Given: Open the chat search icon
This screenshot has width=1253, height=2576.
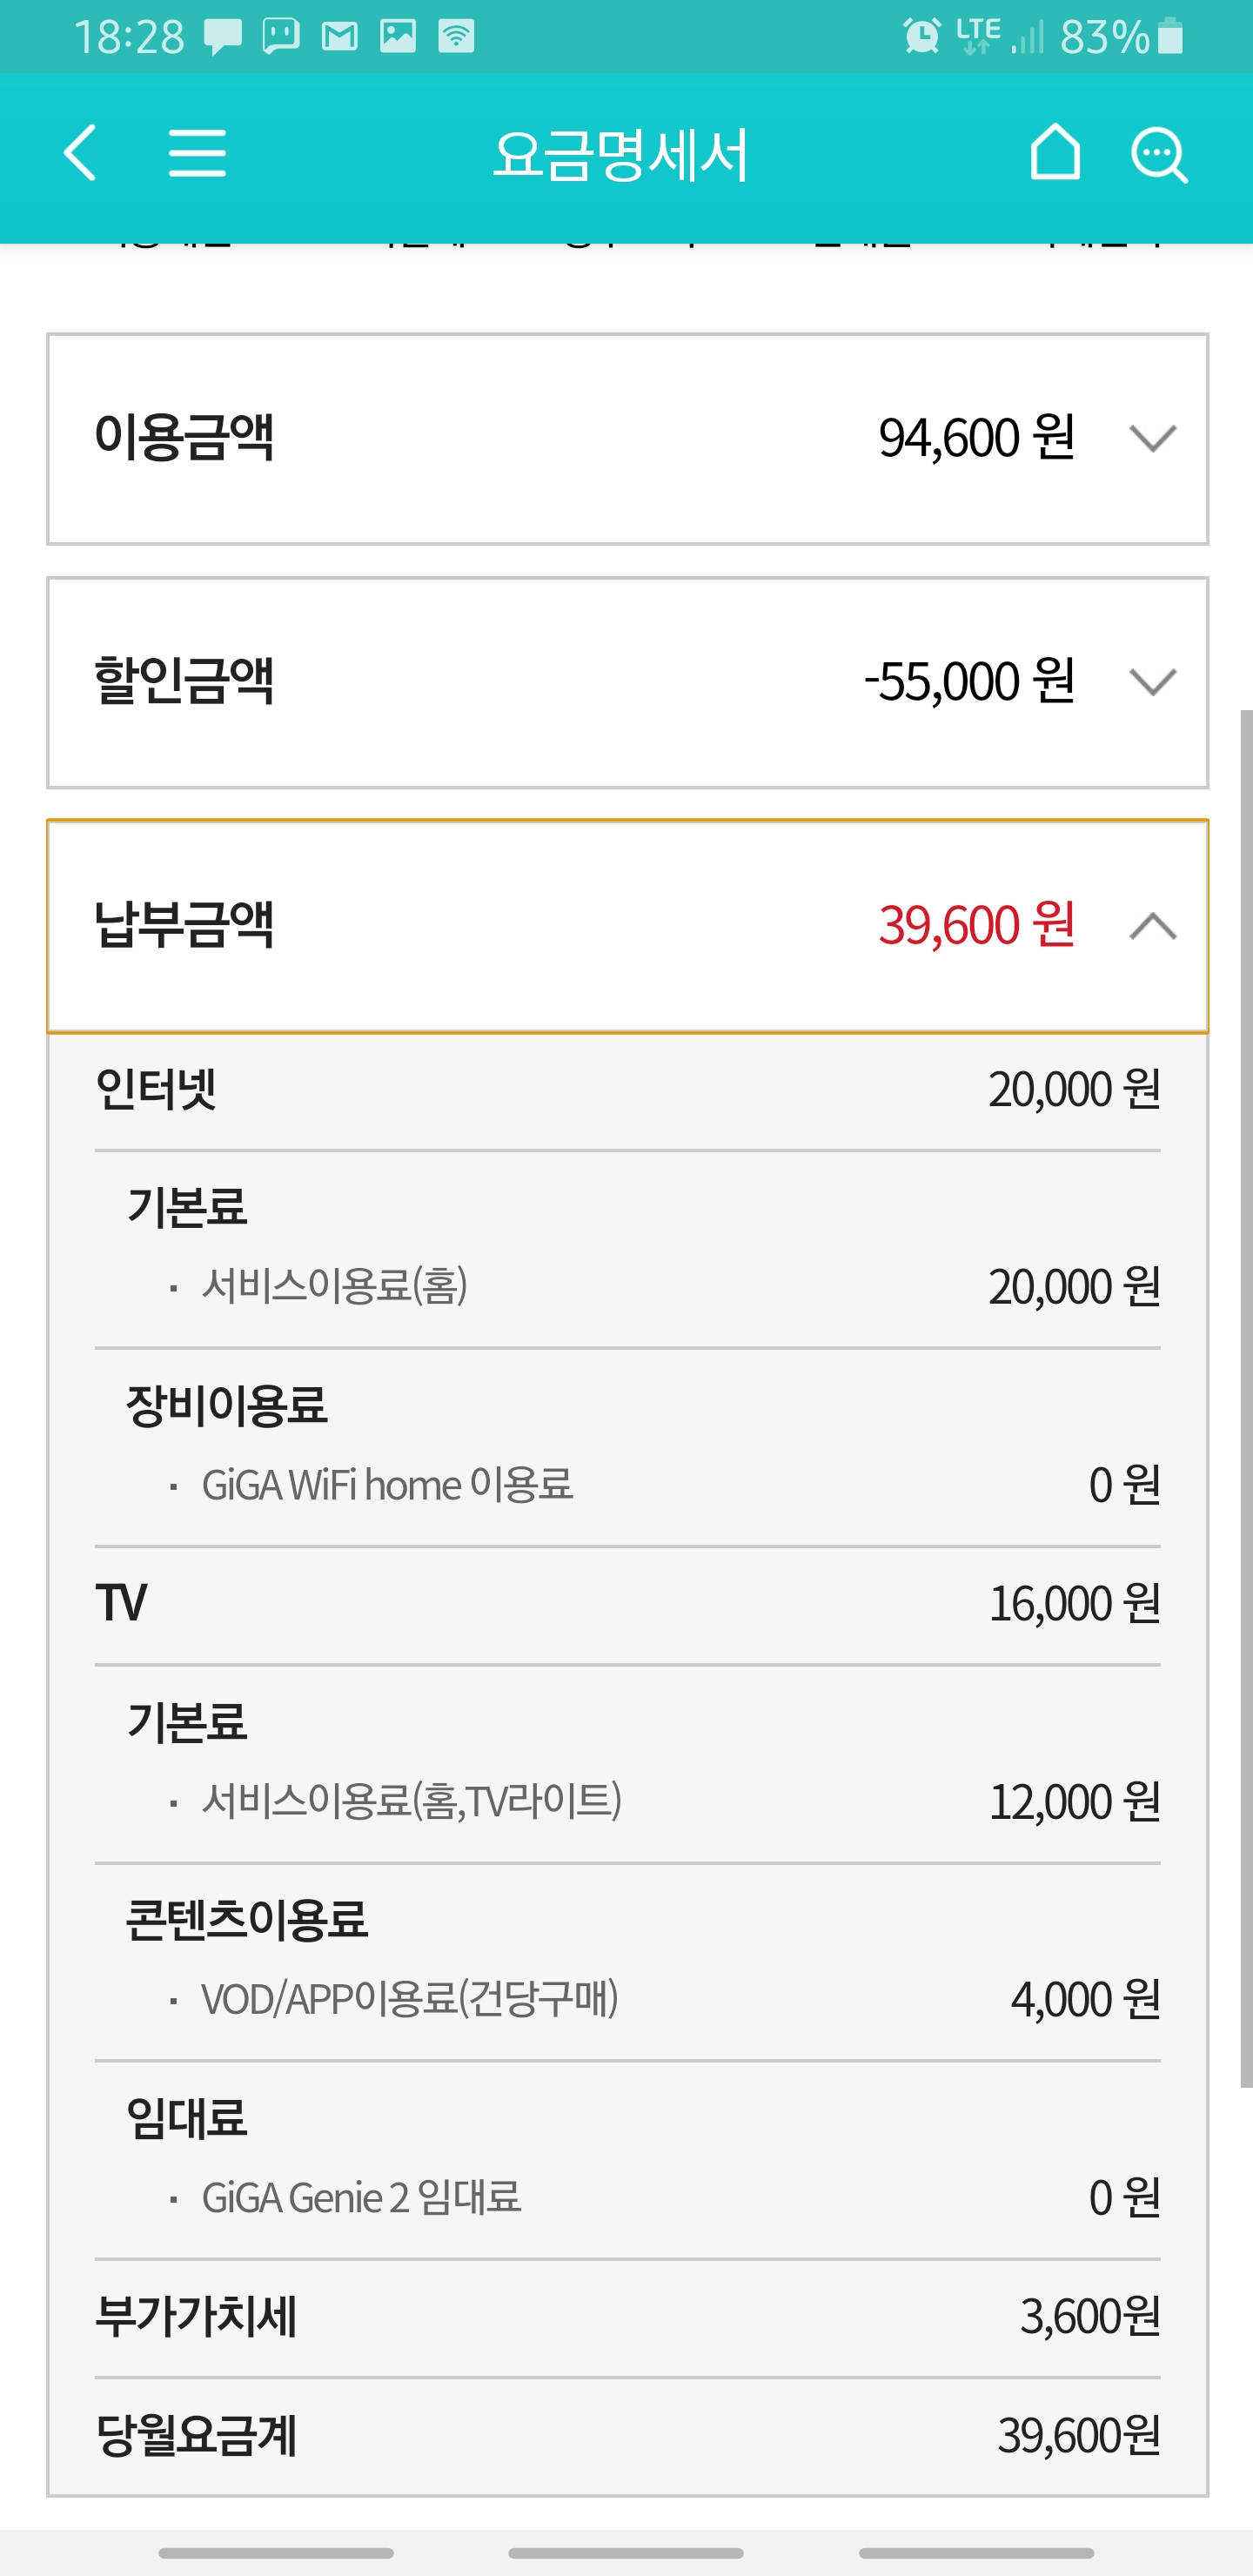Looking at the screenshot, I should pos(1158,155).
